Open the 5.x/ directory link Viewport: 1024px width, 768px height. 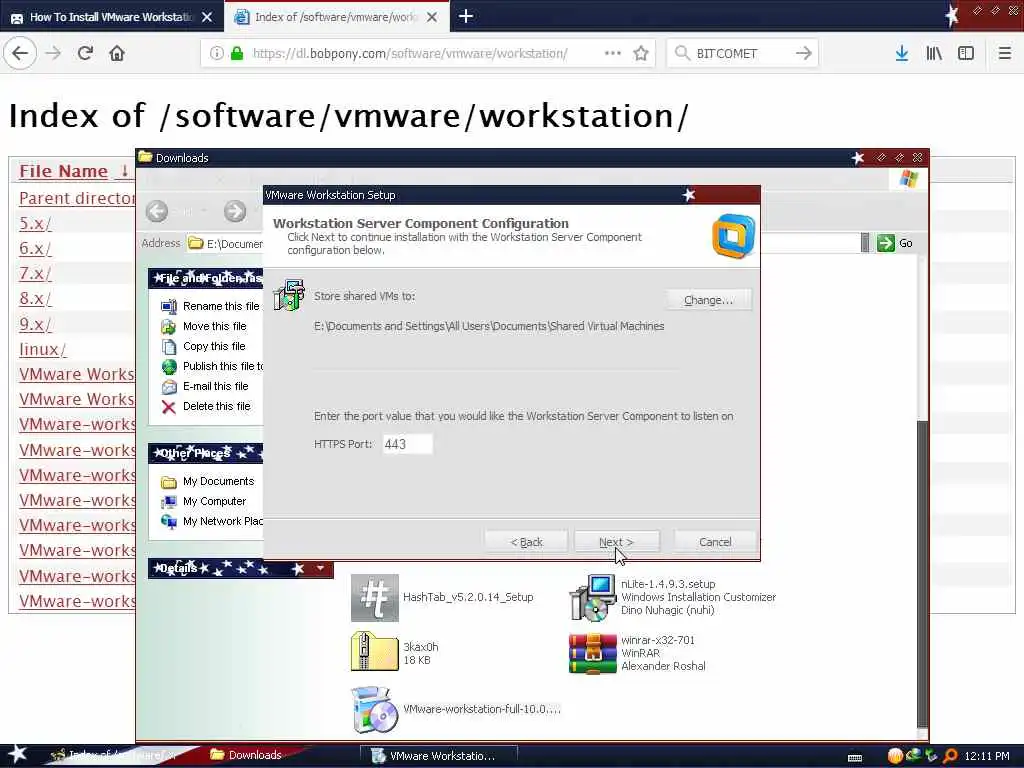coord(35,223)
